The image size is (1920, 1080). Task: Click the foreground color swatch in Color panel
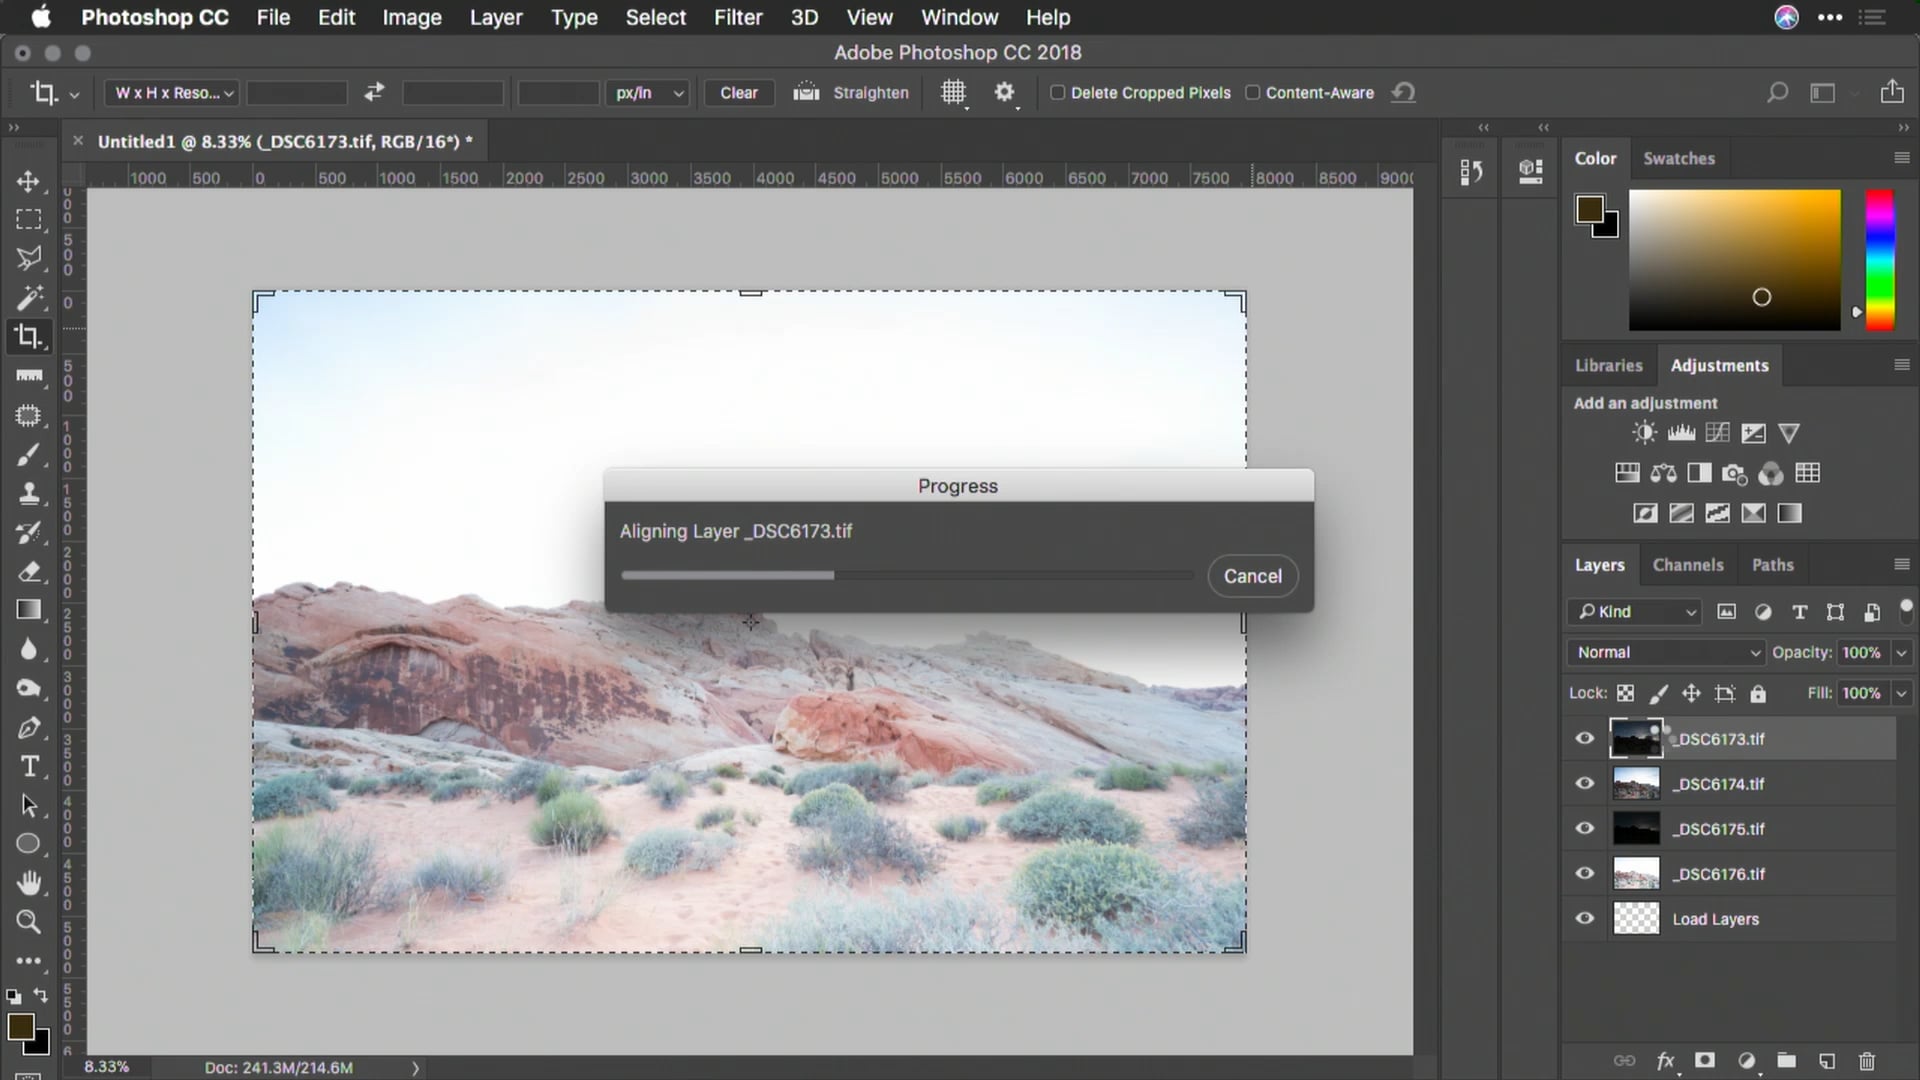click(x=1589, y=208)
